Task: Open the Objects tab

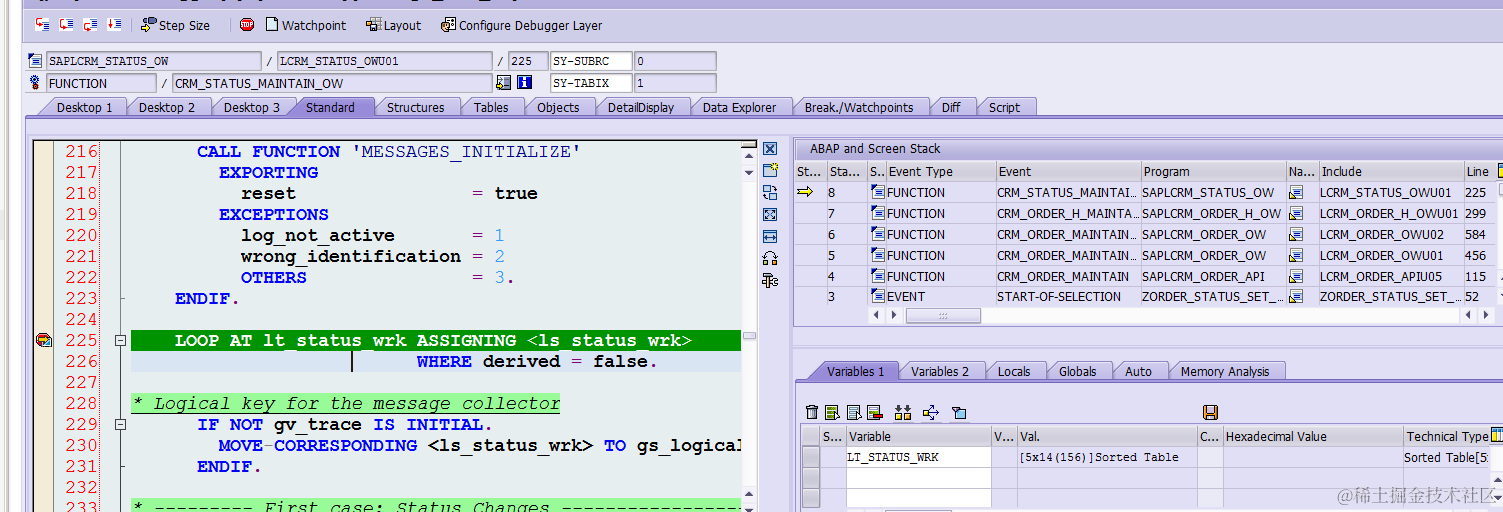Action: pyautogui.click(x=558, y=107)
